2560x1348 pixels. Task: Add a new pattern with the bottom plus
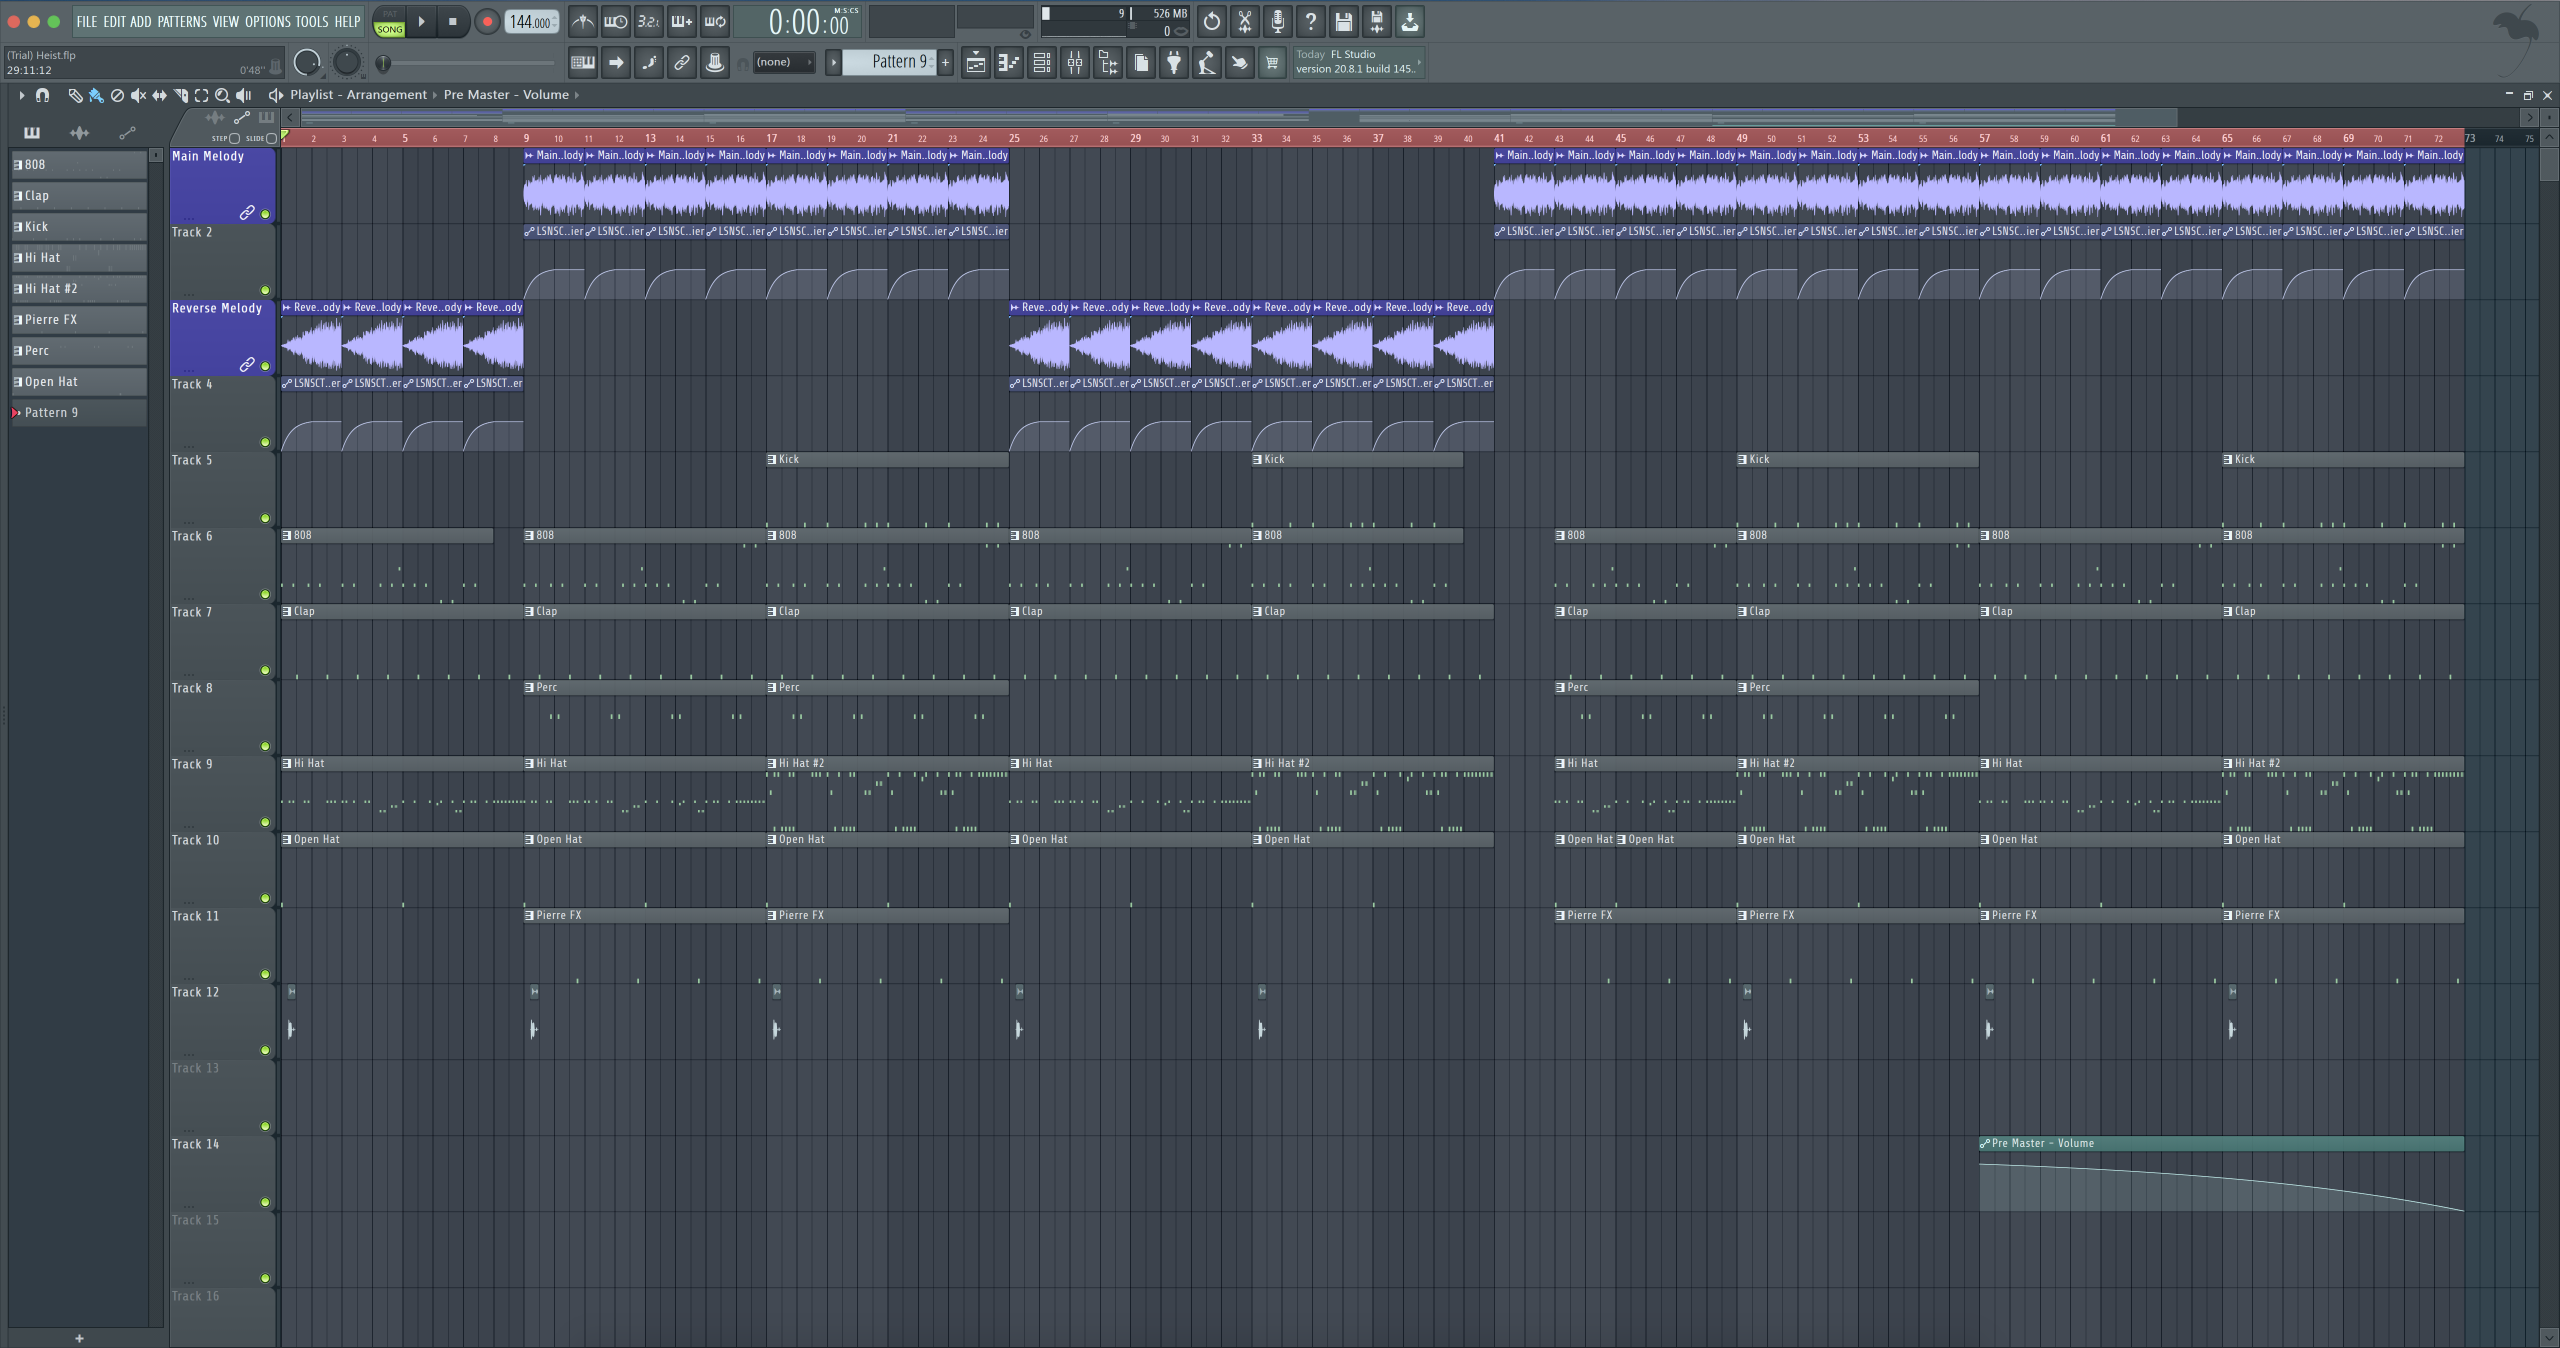(79, 1338)
